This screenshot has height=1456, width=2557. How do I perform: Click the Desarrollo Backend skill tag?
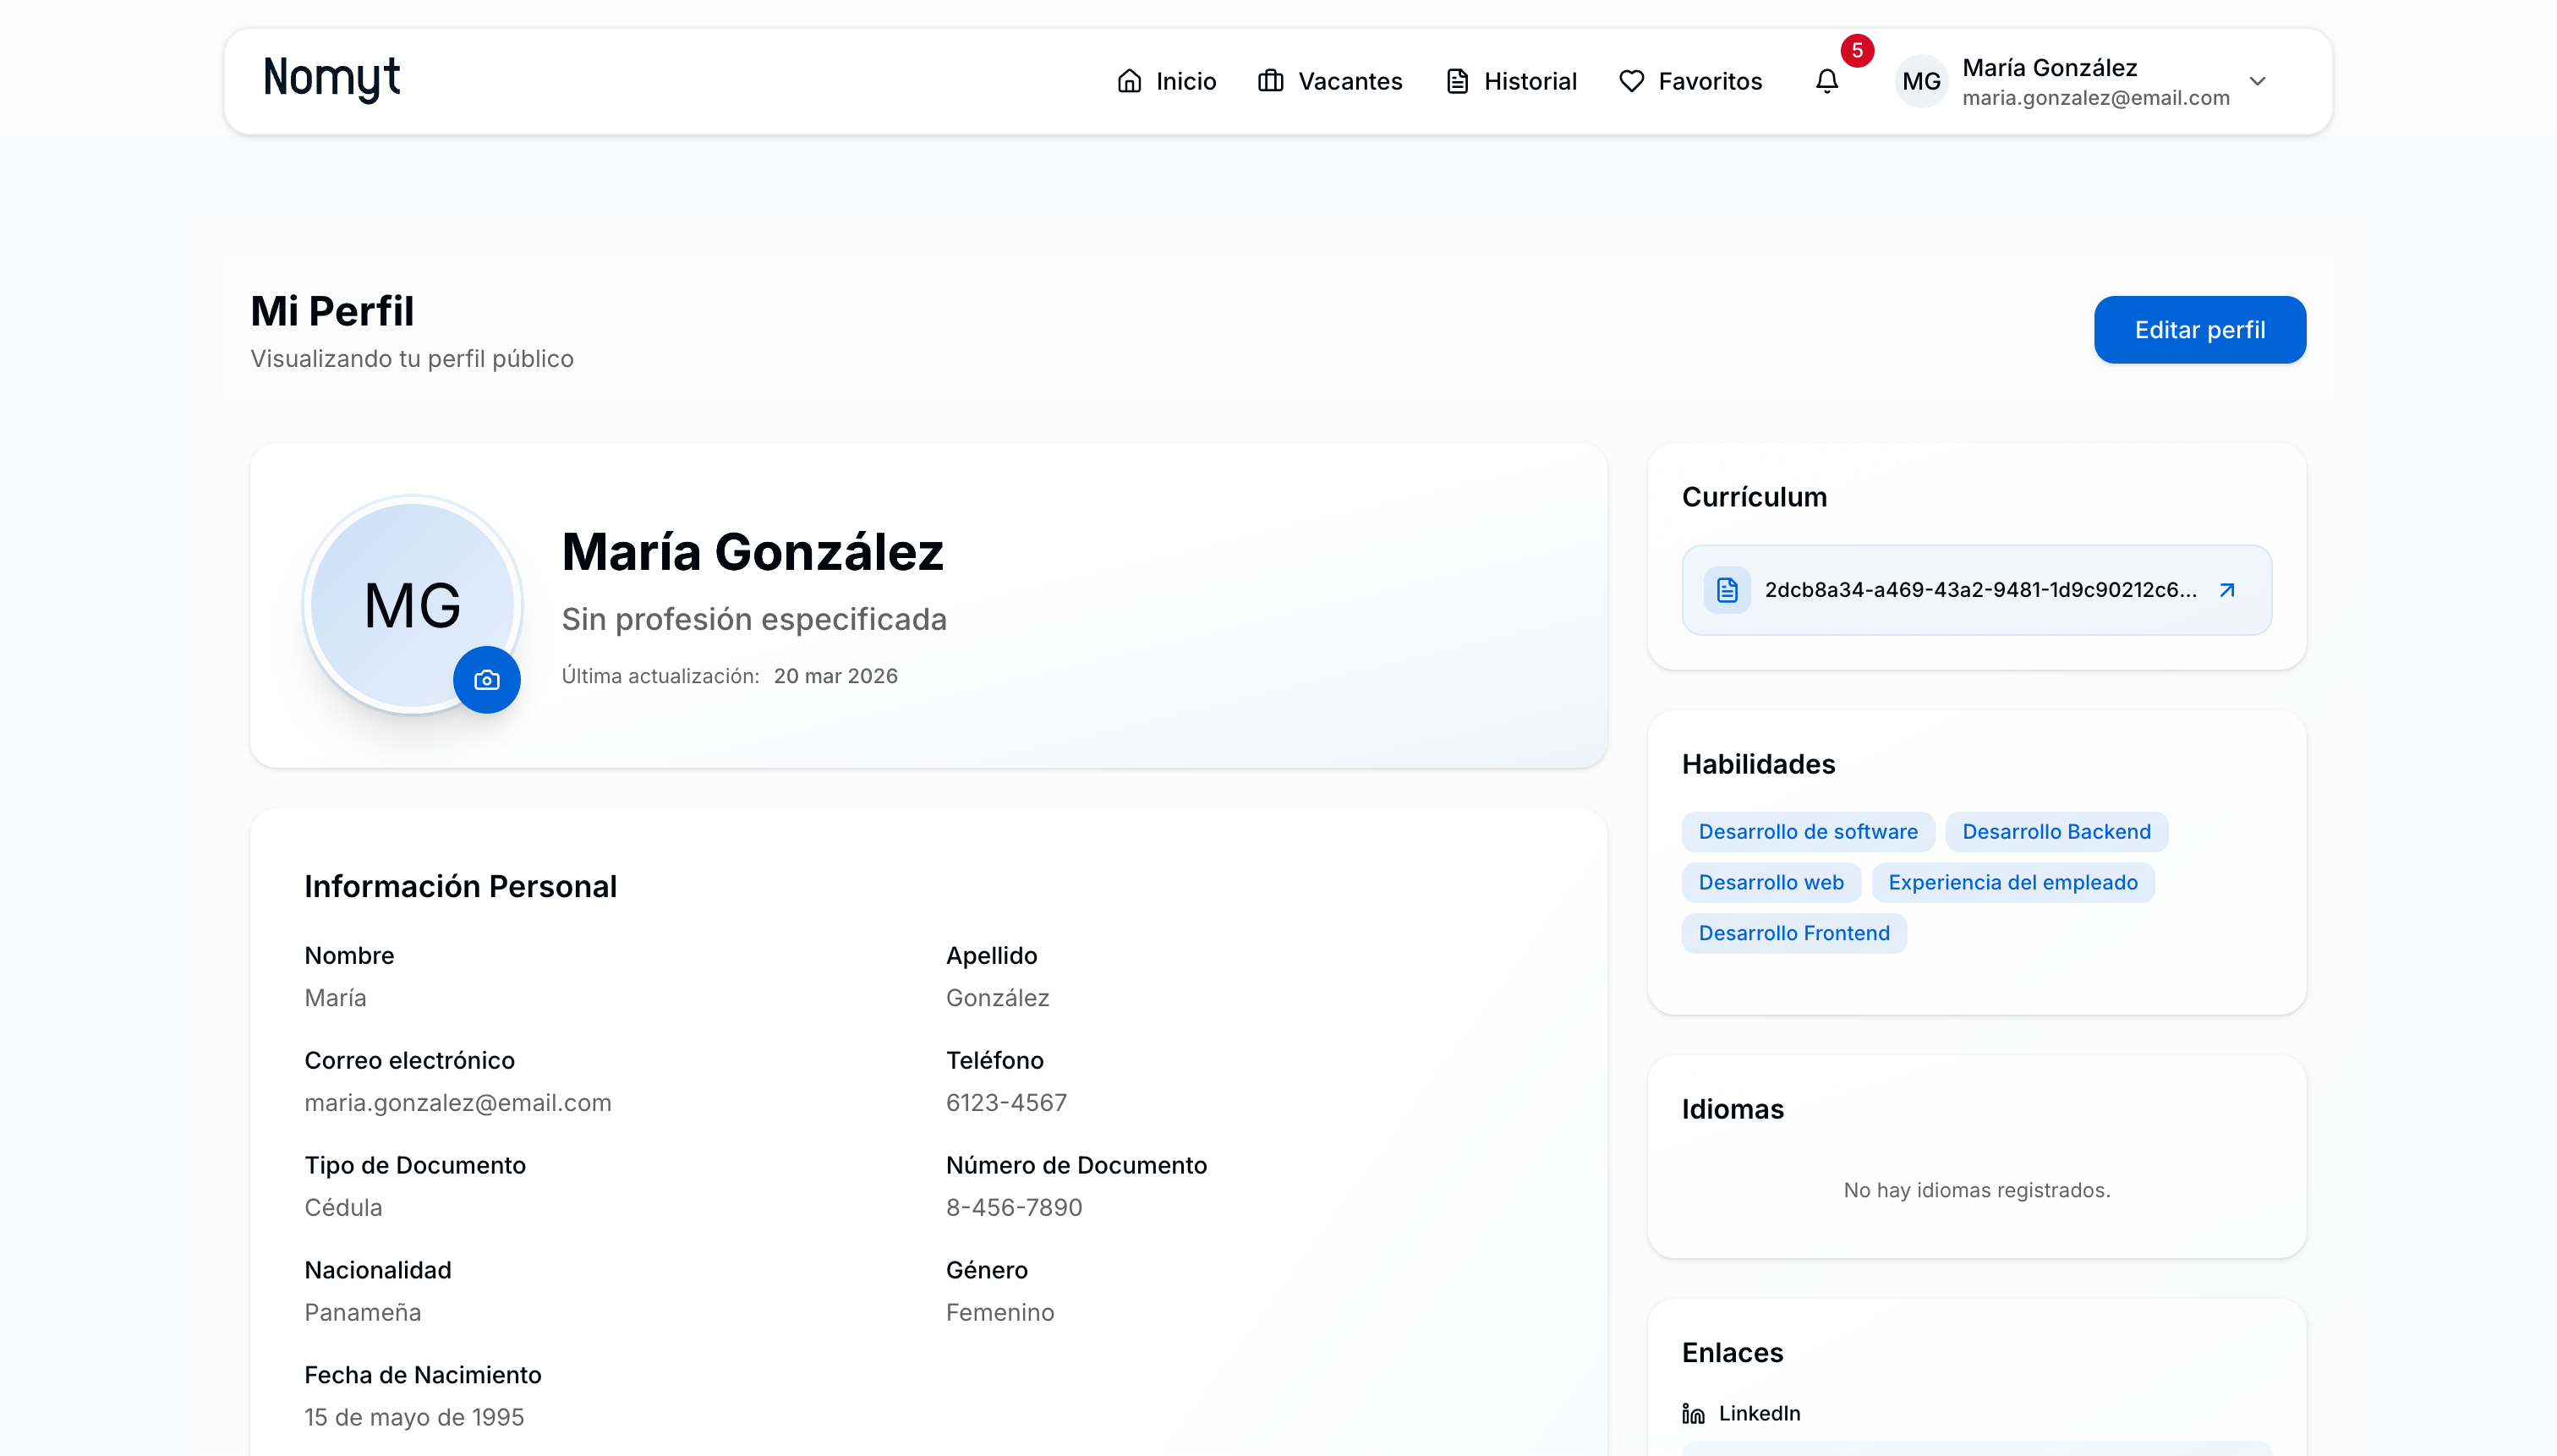click(x=2057, y=831)
